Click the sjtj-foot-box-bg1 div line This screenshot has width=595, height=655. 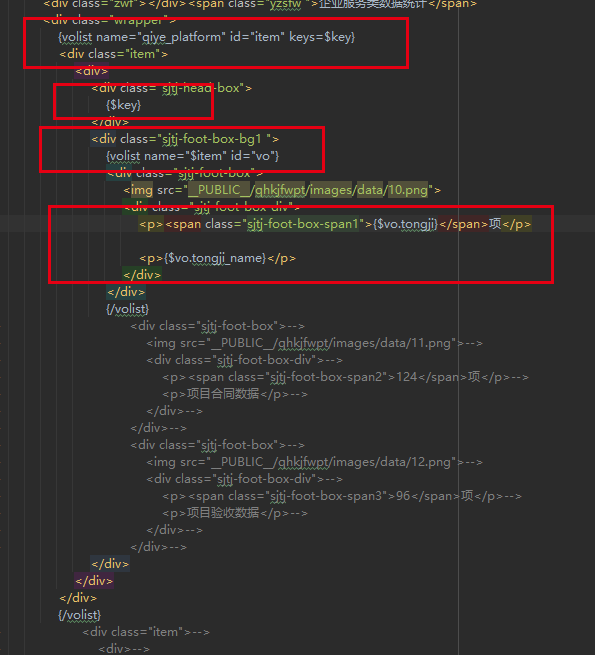(185, 139)
